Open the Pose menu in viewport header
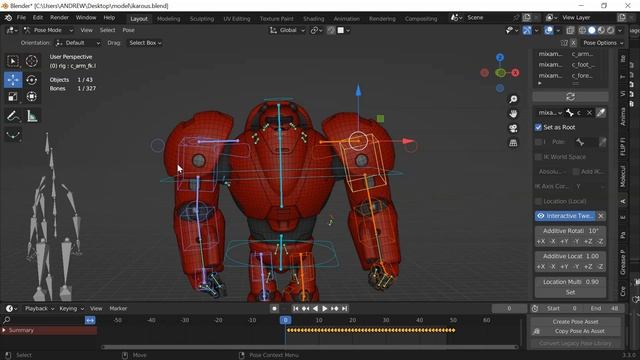This screenshot has height=360, width=640. tap(129, 30)
